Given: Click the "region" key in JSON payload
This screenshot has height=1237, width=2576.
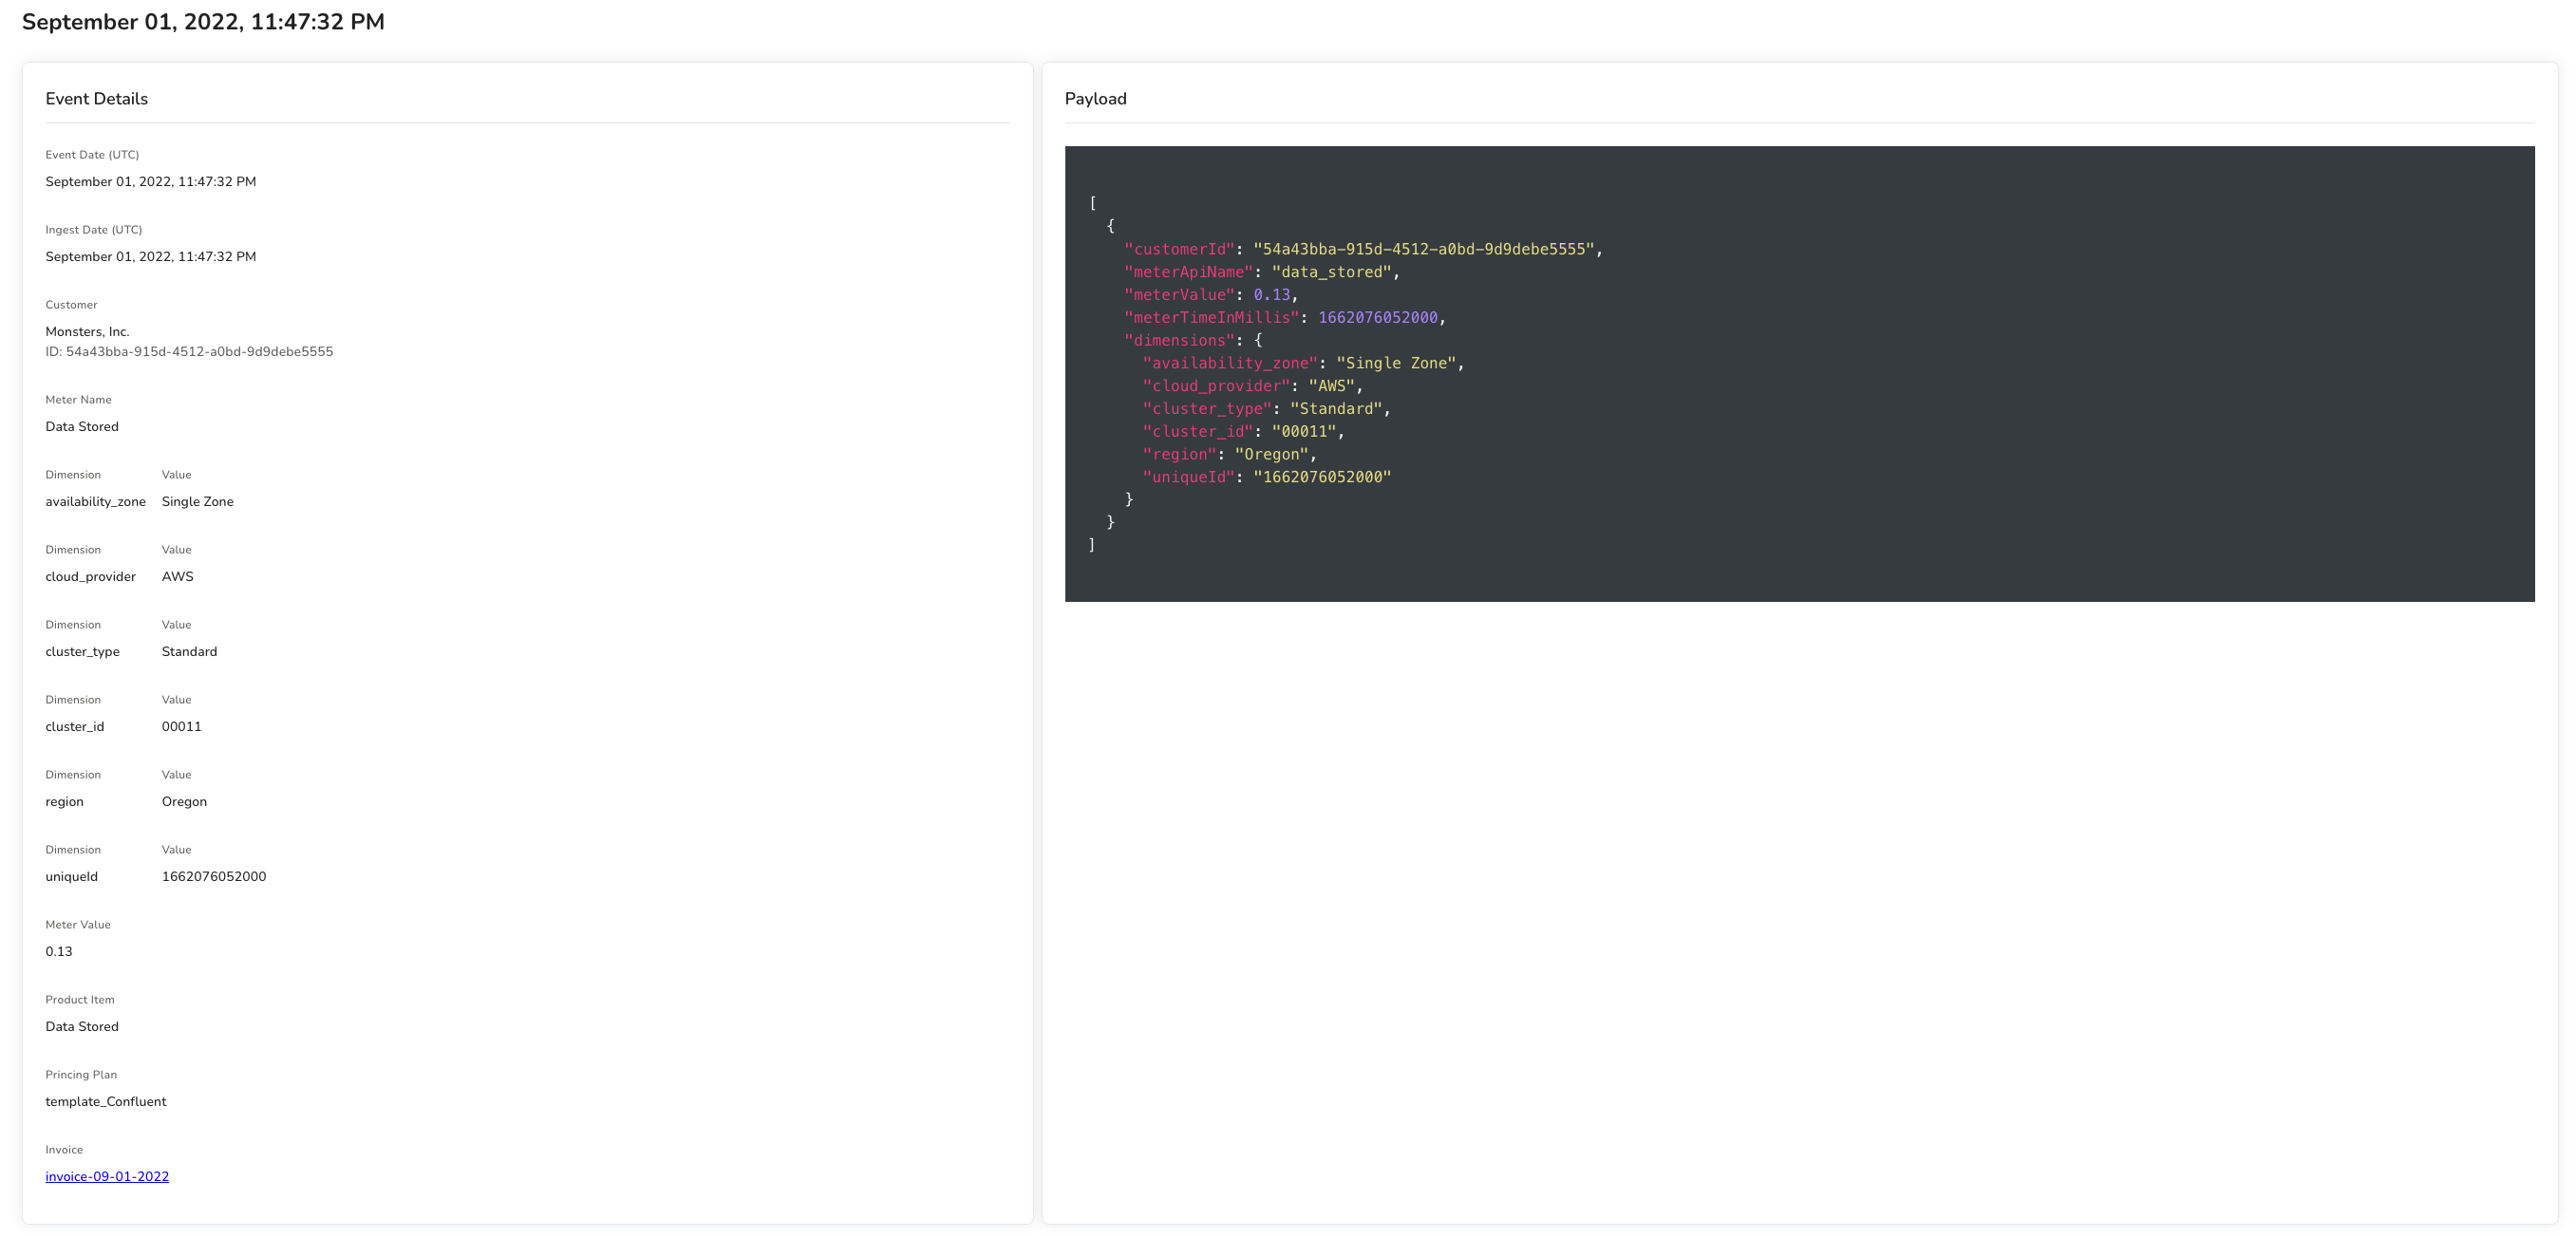Looking at the screenshot, I should [x=1179, y=454].
